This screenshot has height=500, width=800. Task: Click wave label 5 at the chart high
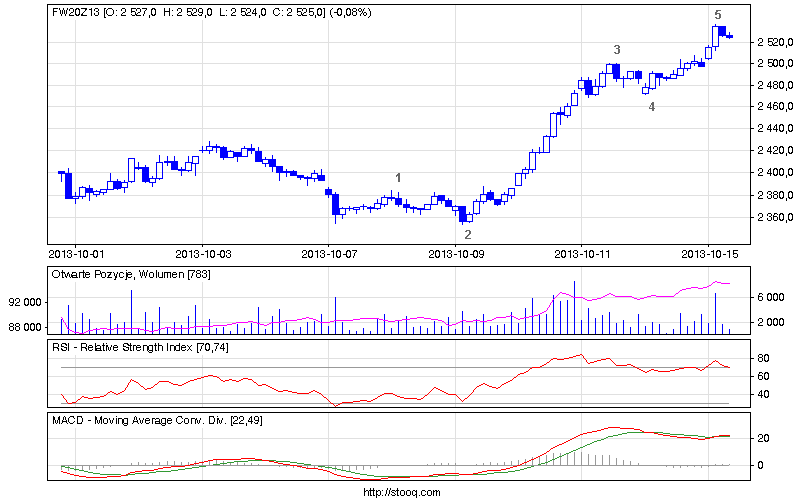click(718, 15)
